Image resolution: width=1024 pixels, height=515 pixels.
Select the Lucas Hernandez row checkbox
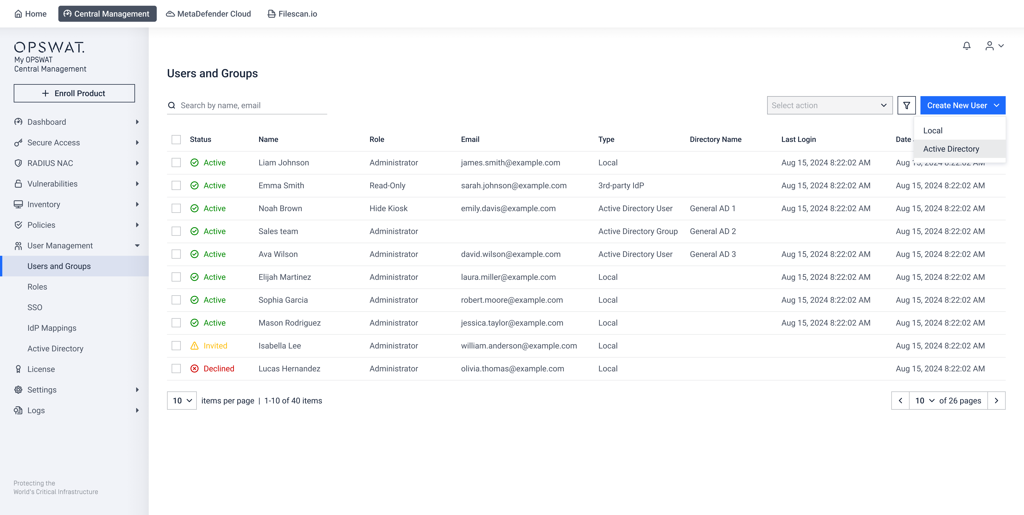(x=176, y=369)
